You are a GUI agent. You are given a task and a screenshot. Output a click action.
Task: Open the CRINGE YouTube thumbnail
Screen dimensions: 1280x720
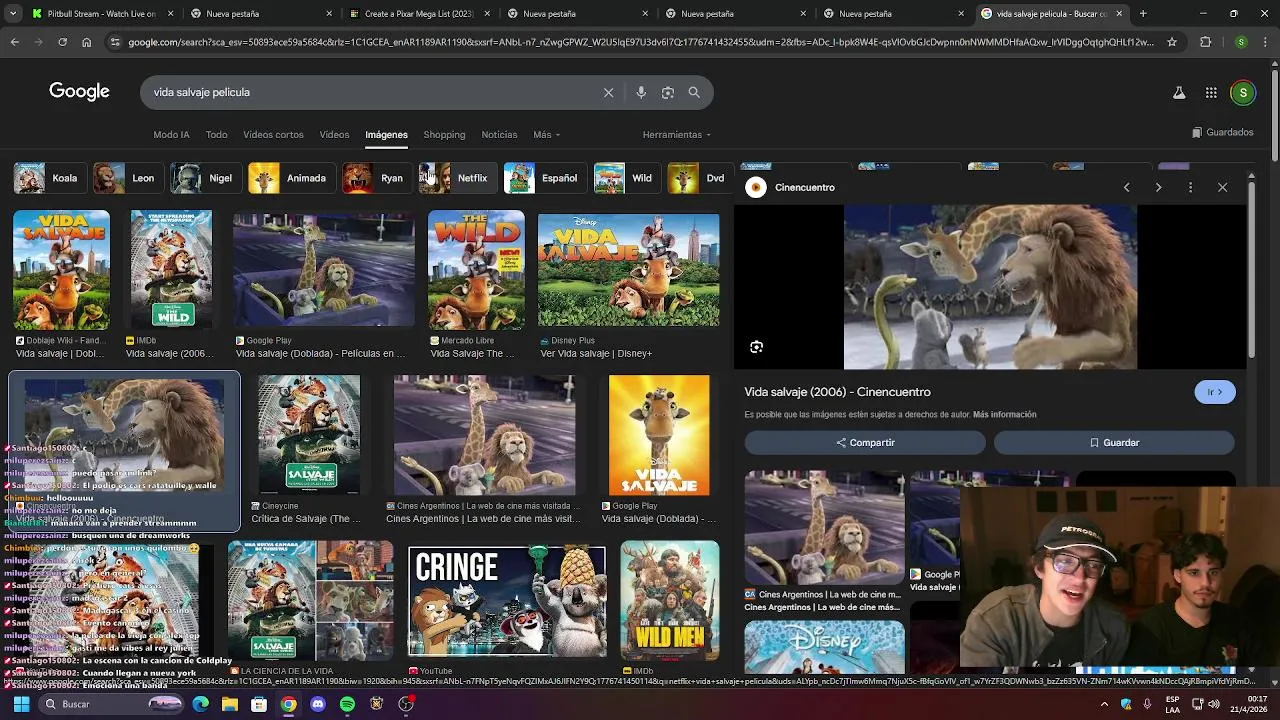click(507, 601)
